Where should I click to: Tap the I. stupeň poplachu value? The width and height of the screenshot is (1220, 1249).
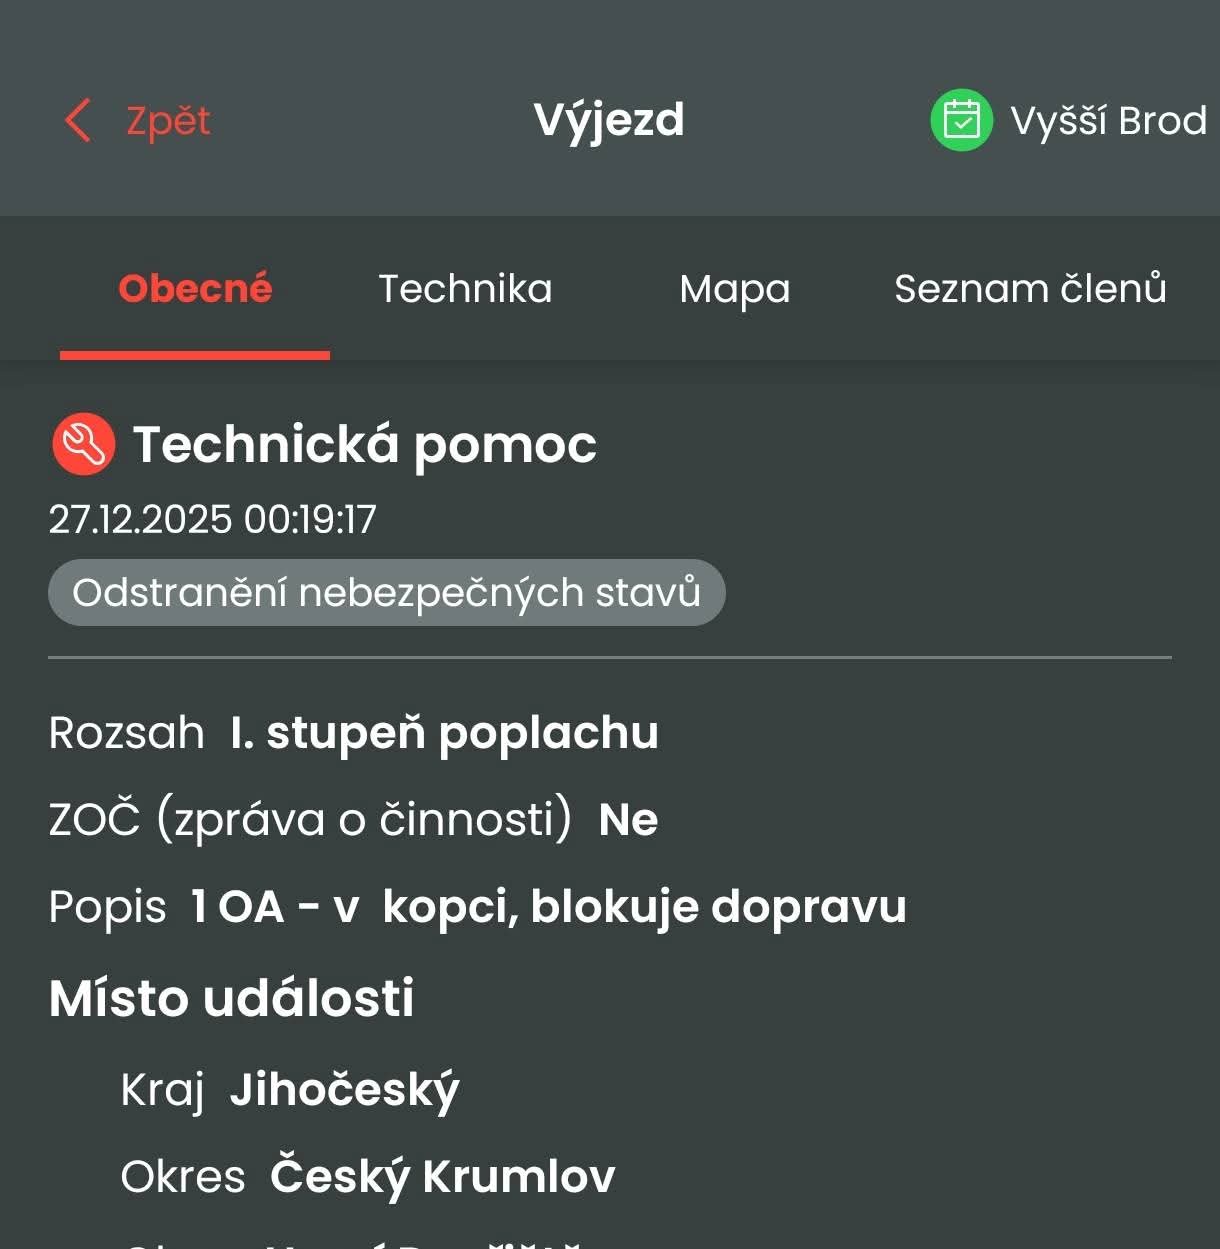click(443, 733)
